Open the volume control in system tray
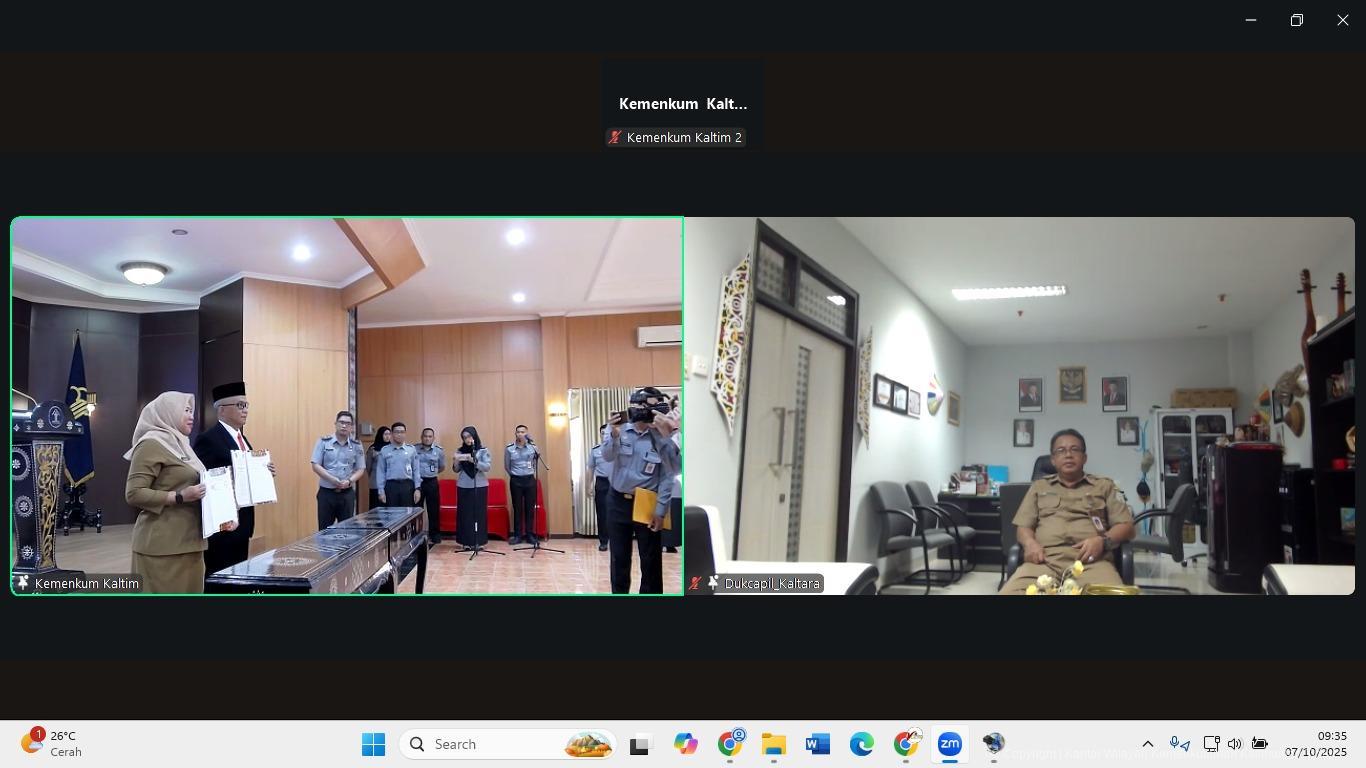The image size is (1366, 768). (1234, 744)
